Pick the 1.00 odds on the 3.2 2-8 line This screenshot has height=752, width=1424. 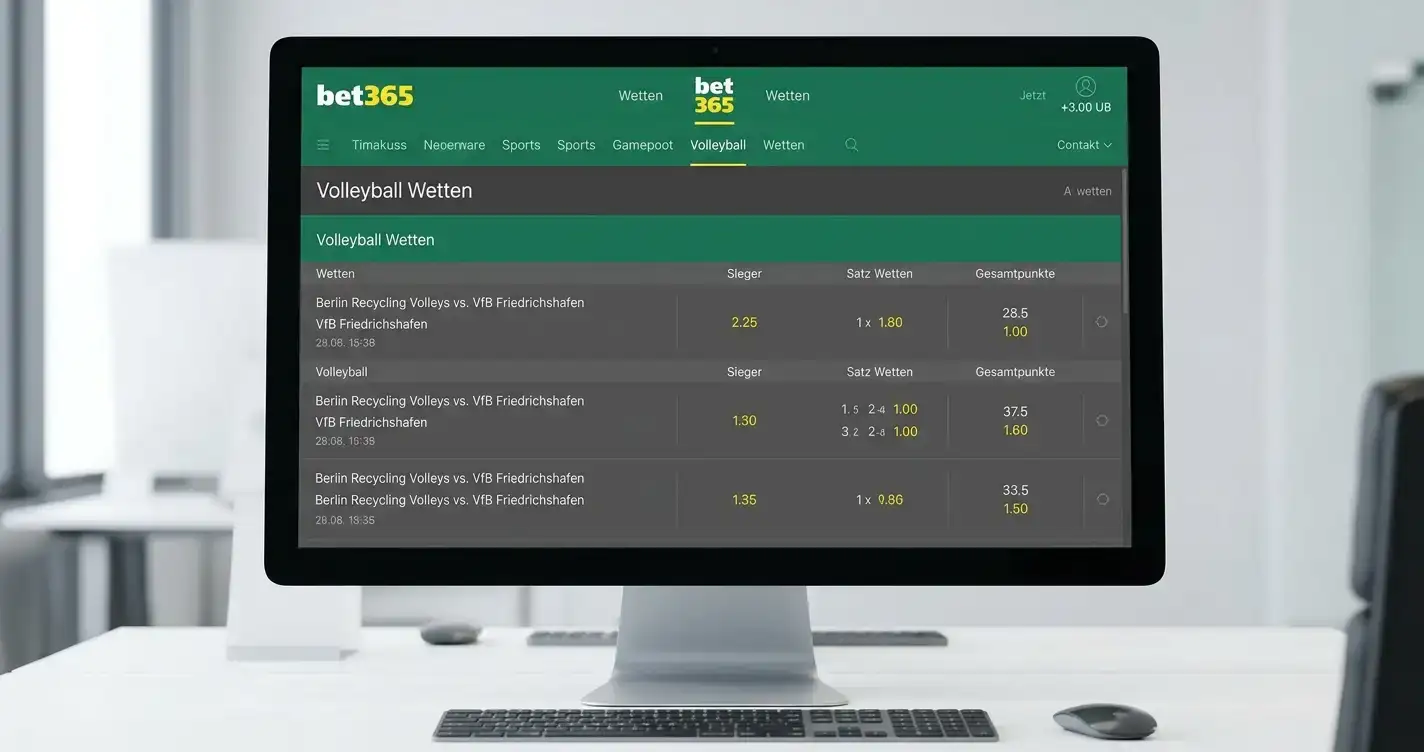coord(905,432)
